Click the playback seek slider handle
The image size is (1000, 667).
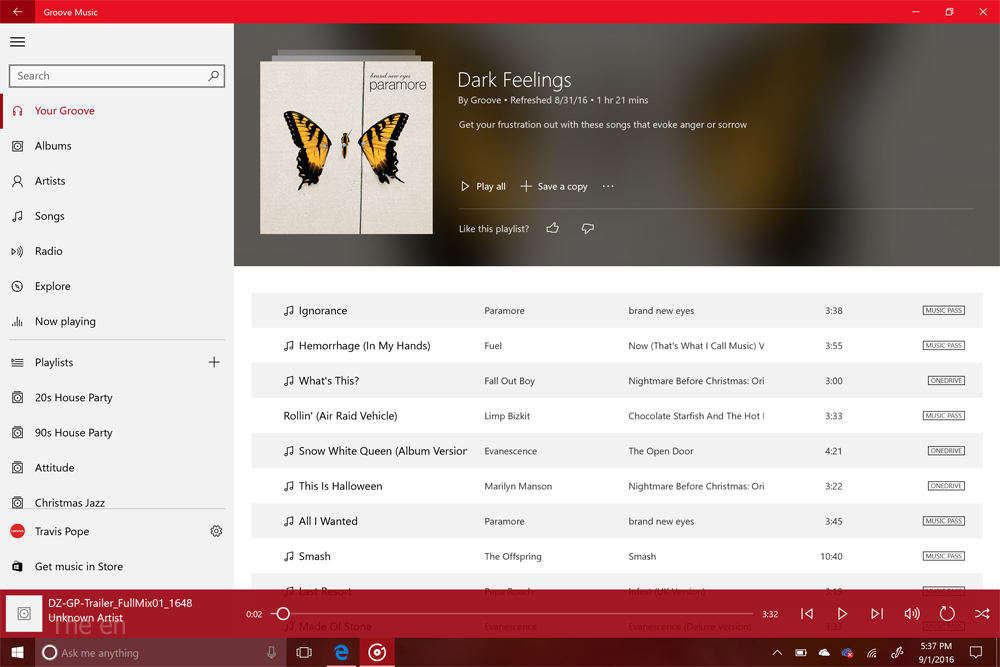(x=283, y=613)
